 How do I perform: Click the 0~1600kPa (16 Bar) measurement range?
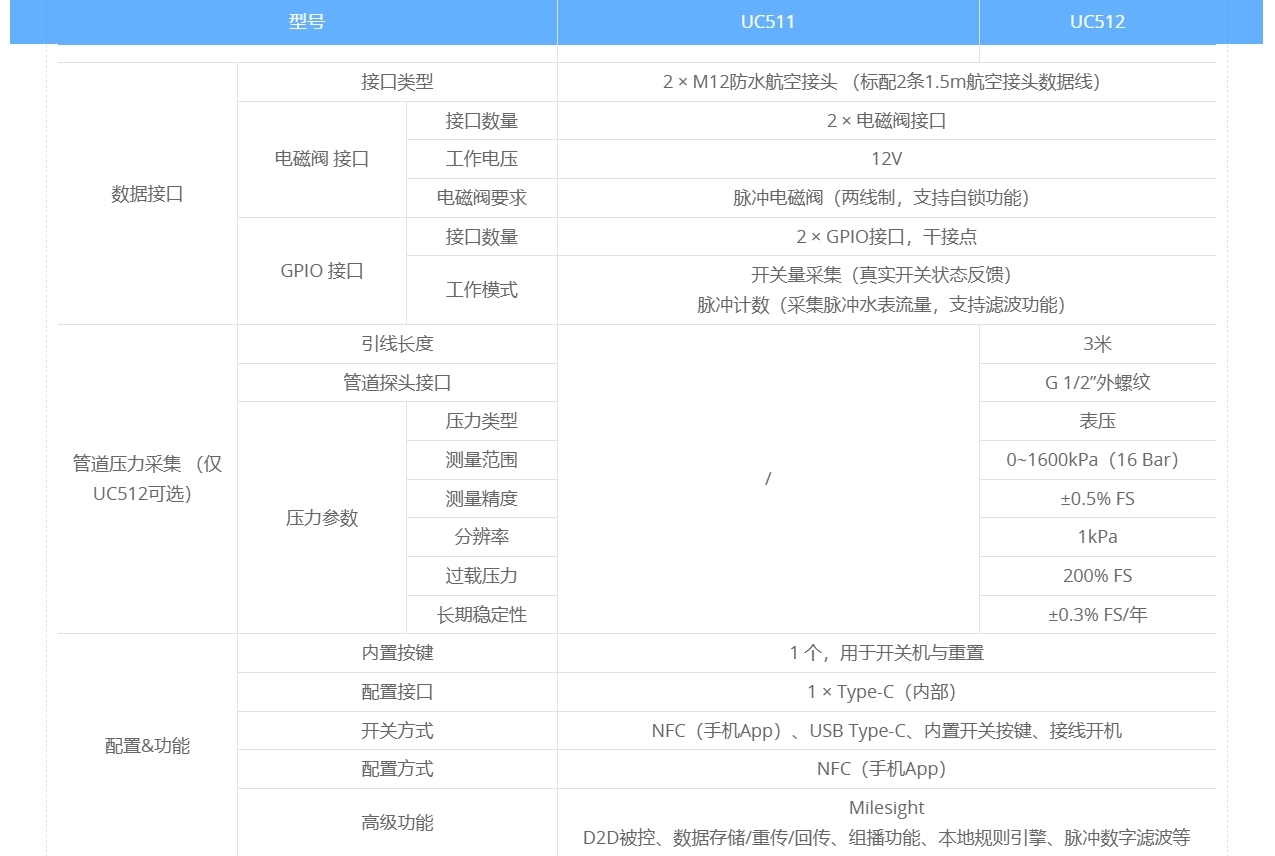(x=1097, y=460)
